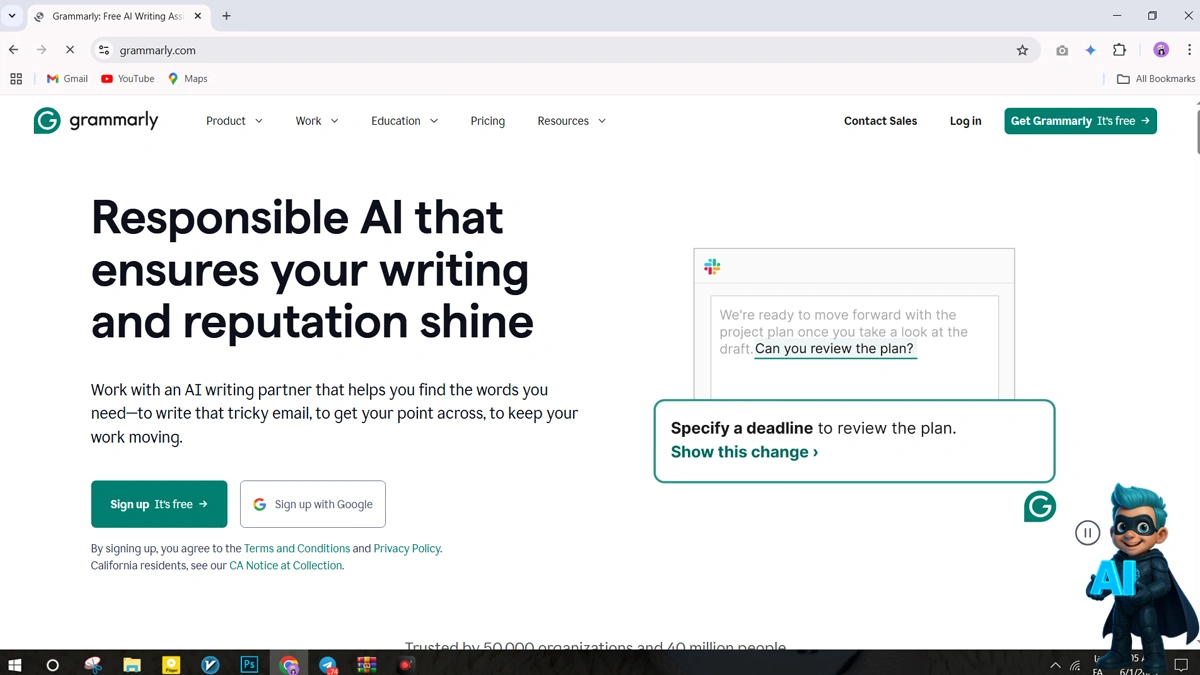Open the Pricing page
The height and width of the screenshot is (675, 1200).
coord(488,121)
